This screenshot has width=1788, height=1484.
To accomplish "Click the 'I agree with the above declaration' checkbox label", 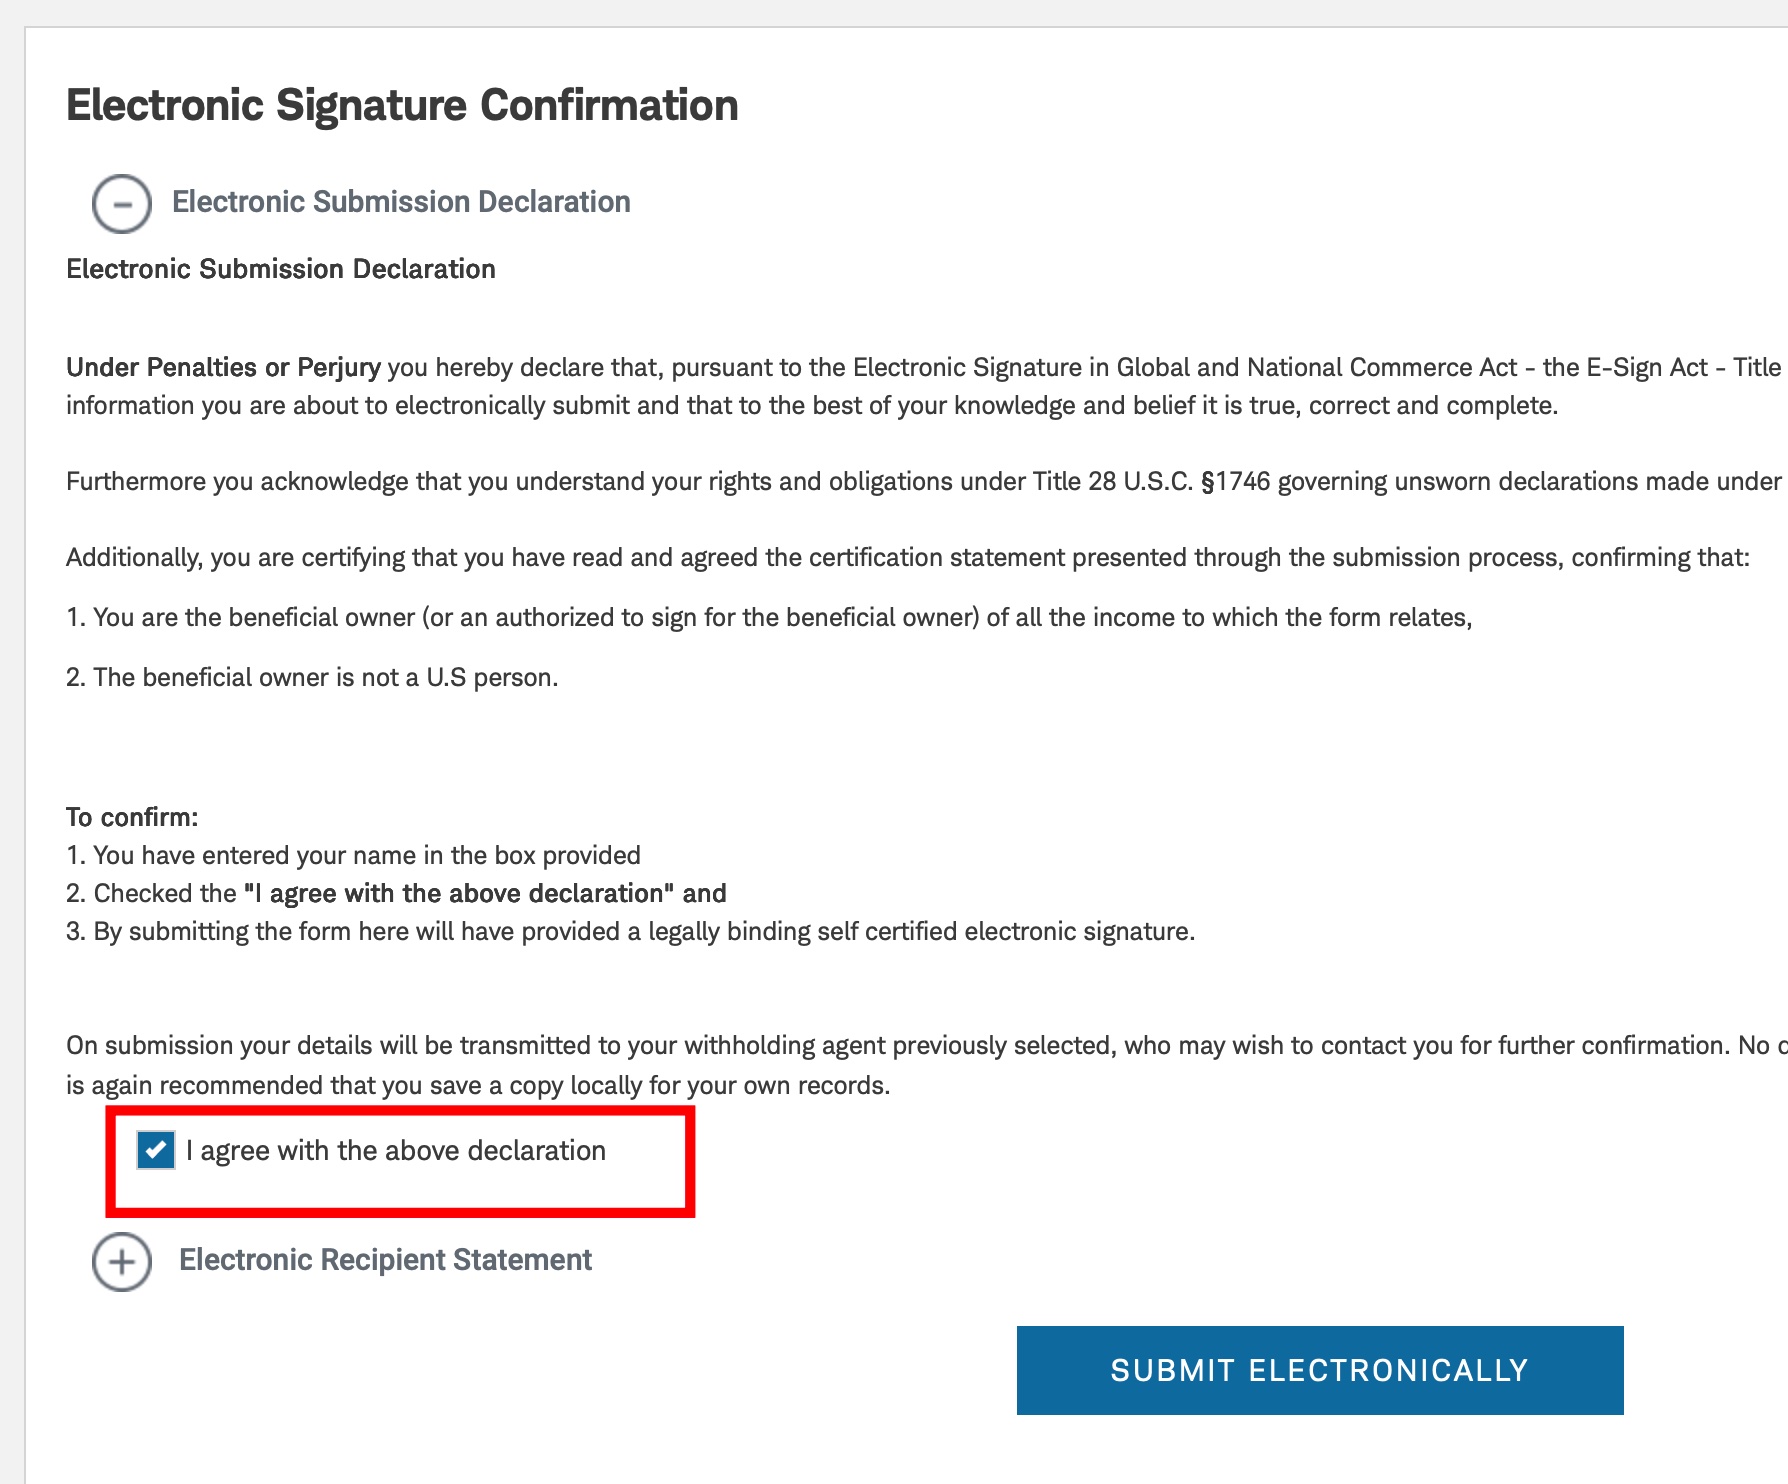I will tap(396, 1151).
